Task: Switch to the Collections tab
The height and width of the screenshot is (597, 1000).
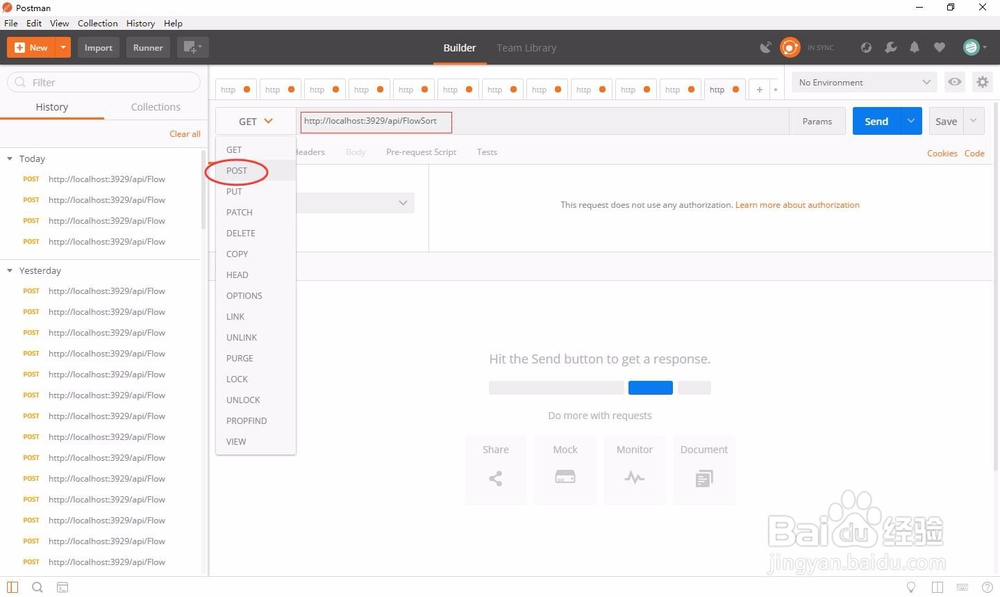Action: (155, 107)
